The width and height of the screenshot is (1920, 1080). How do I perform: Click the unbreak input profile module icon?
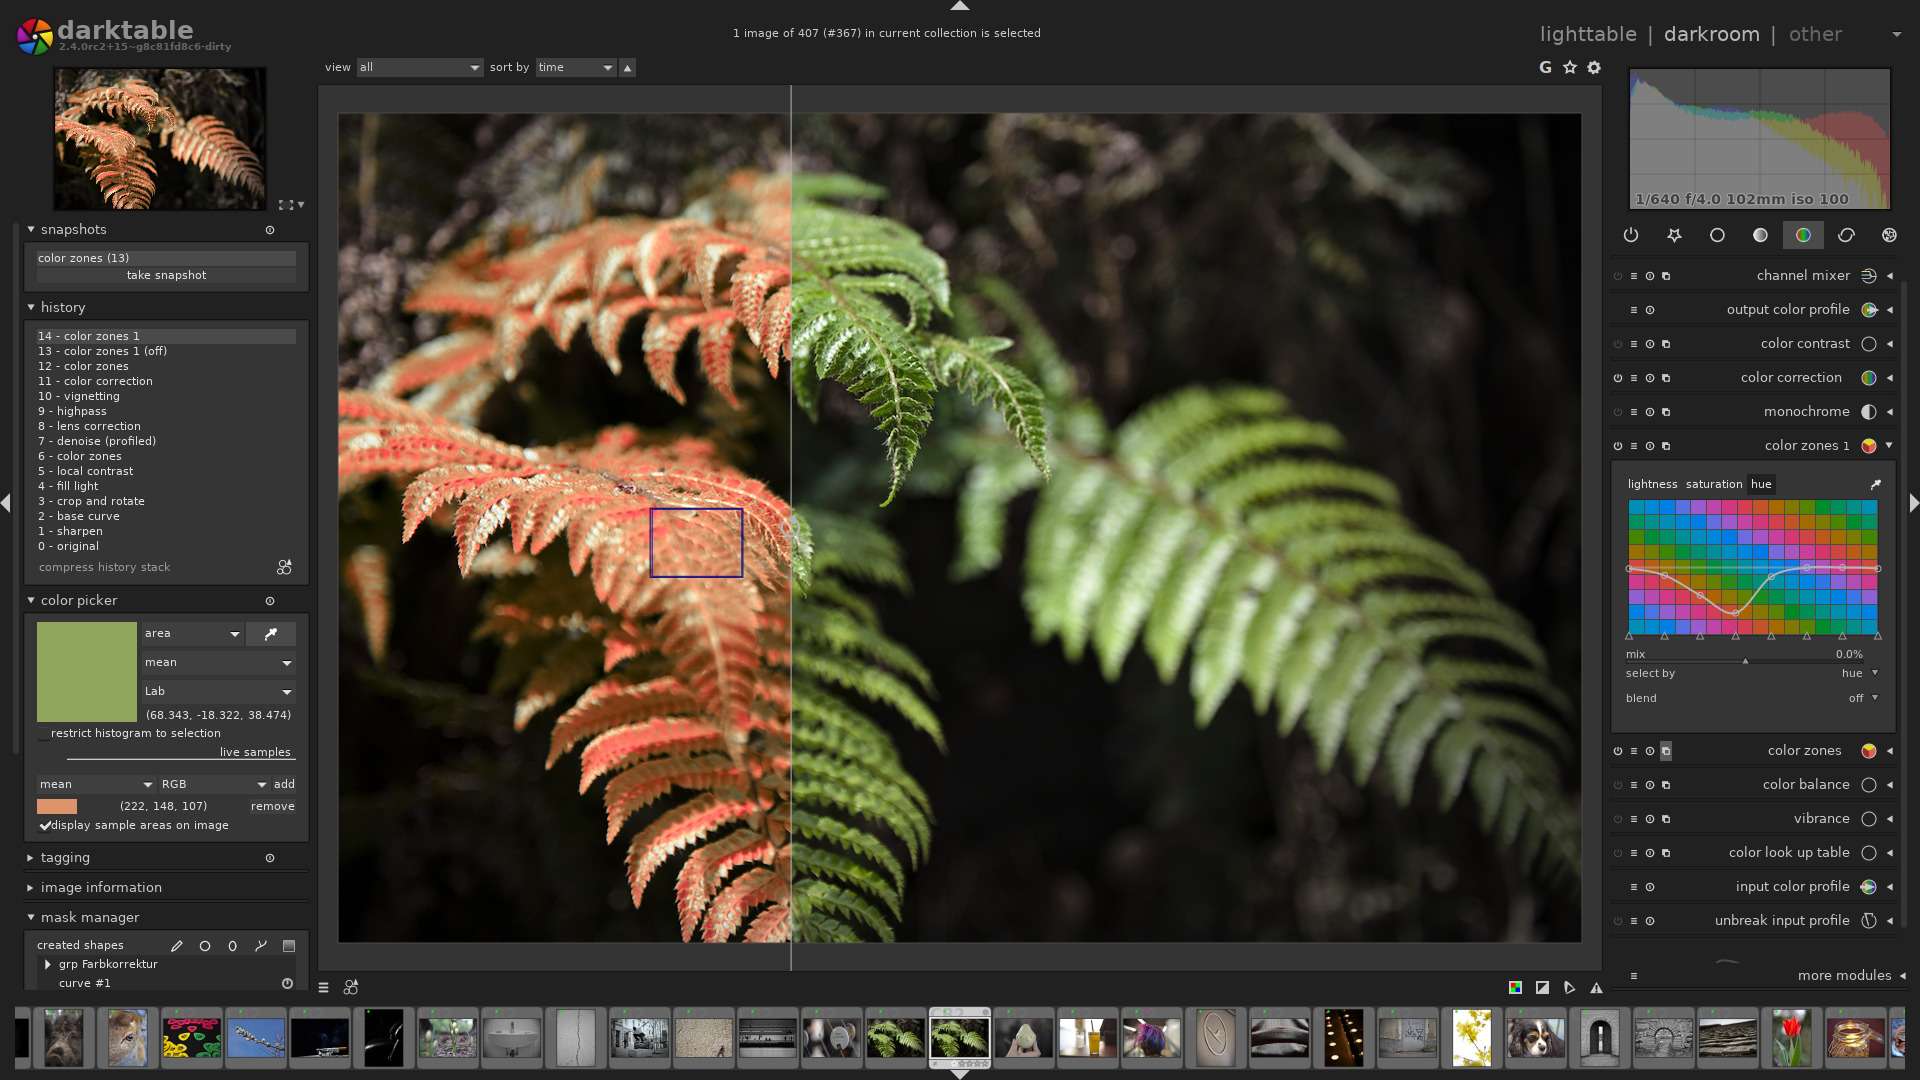tap(1869, 919)
